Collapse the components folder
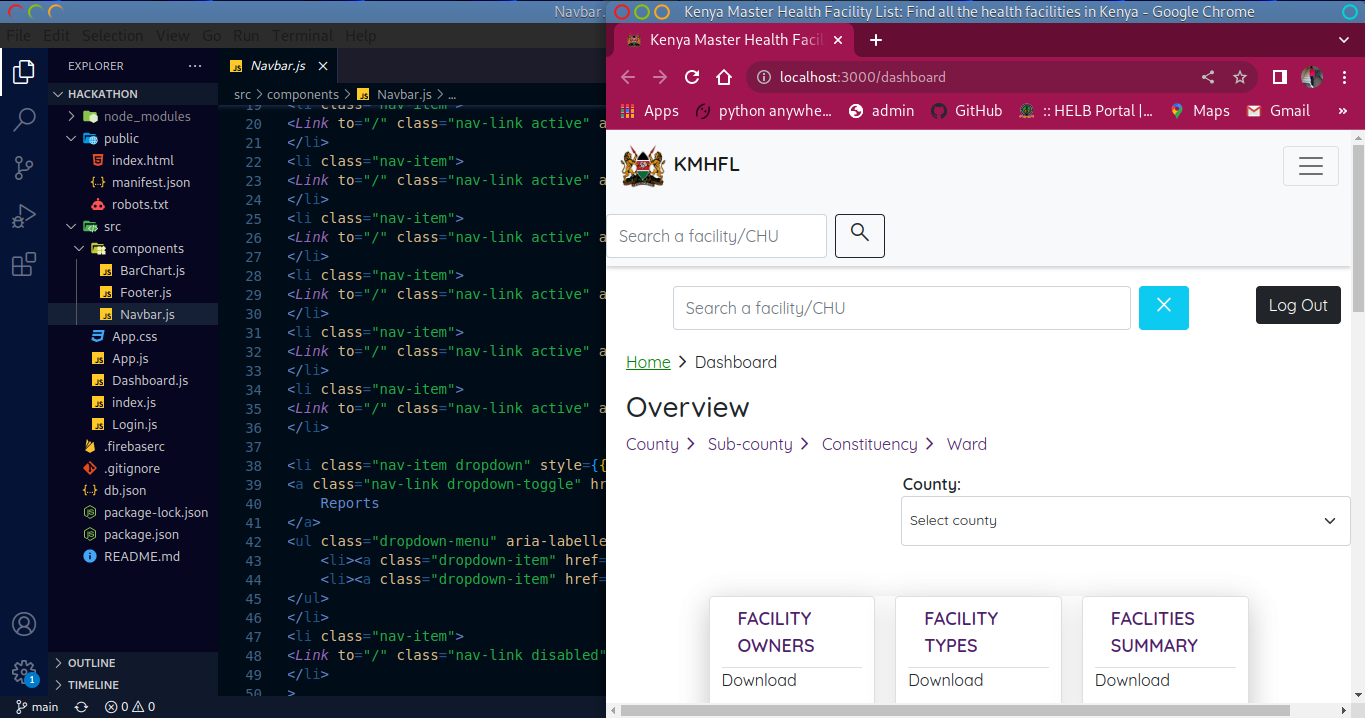The image size is (1365, 718). coord(147,248)
